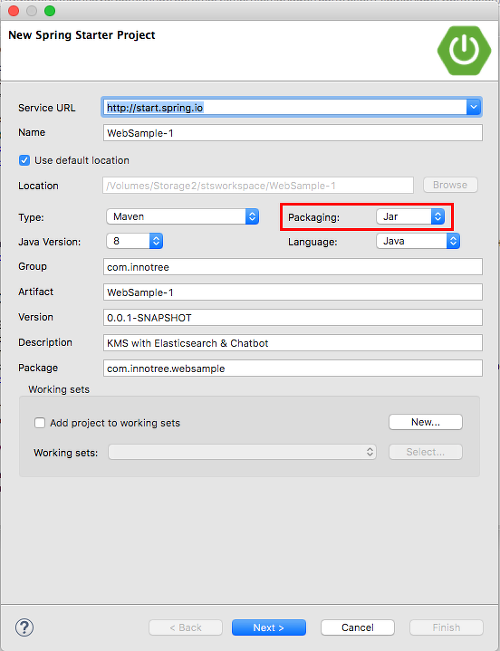
Task: Click the green zoom window button
Action: tap(50, 11)
